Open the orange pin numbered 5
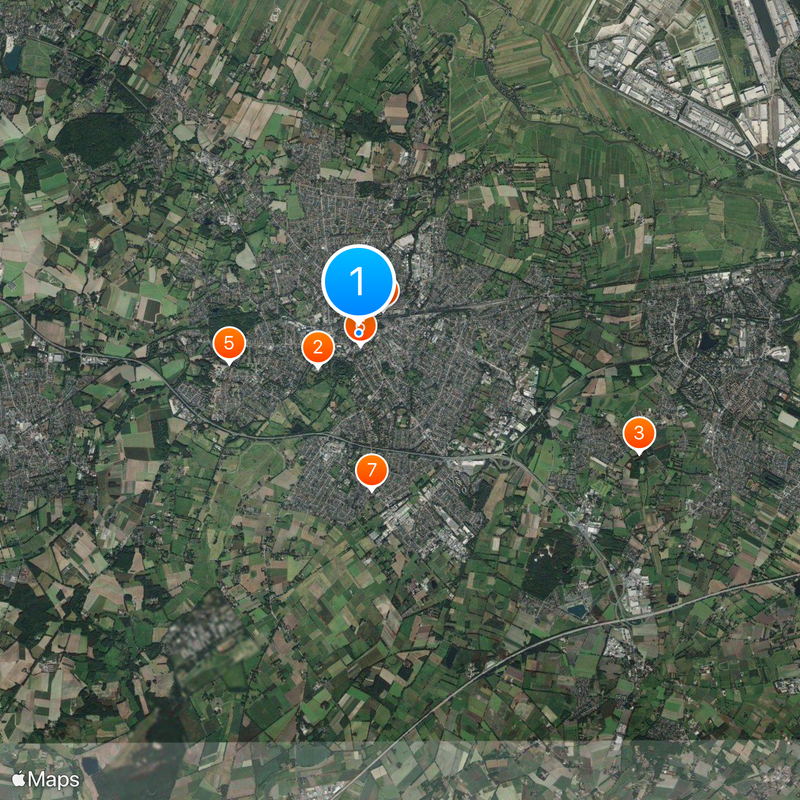The width and height of the screenshot is (800, 800). 229,343
